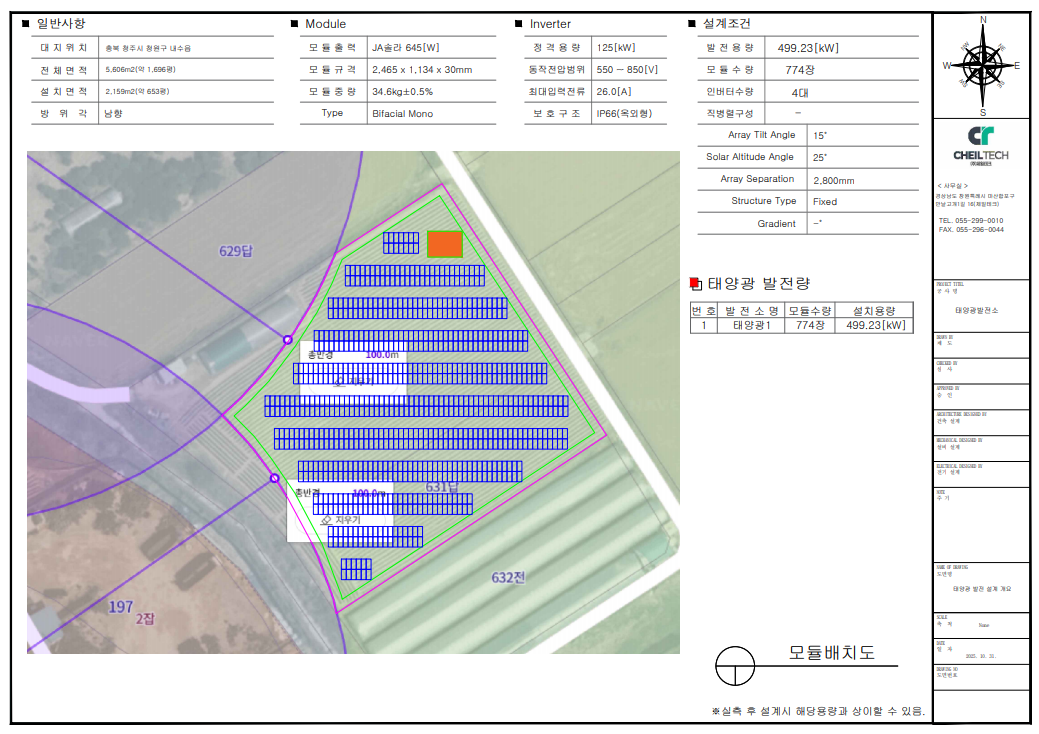Screen dimensions: 1039x734
Task: Select the 499.23[kW] 발전용량 value cell
Action: [808, 48]
